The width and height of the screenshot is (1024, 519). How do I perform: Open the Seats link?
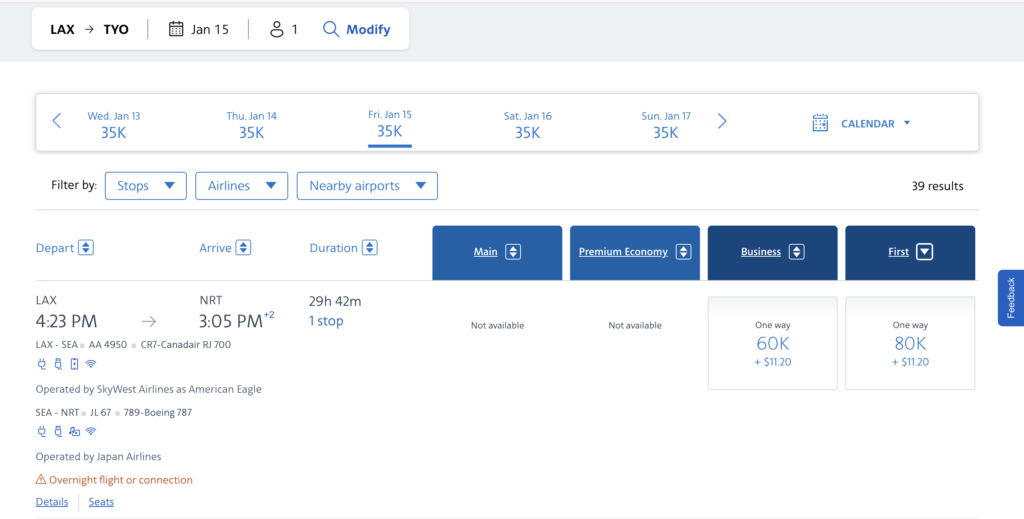click(x=101, y=502)
